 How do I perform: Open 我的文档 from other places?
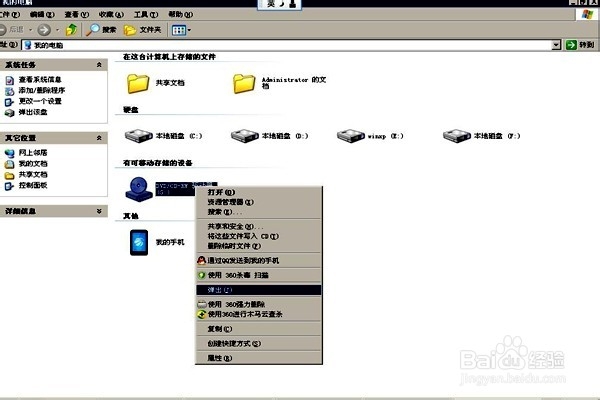click(x=33, y=163)
